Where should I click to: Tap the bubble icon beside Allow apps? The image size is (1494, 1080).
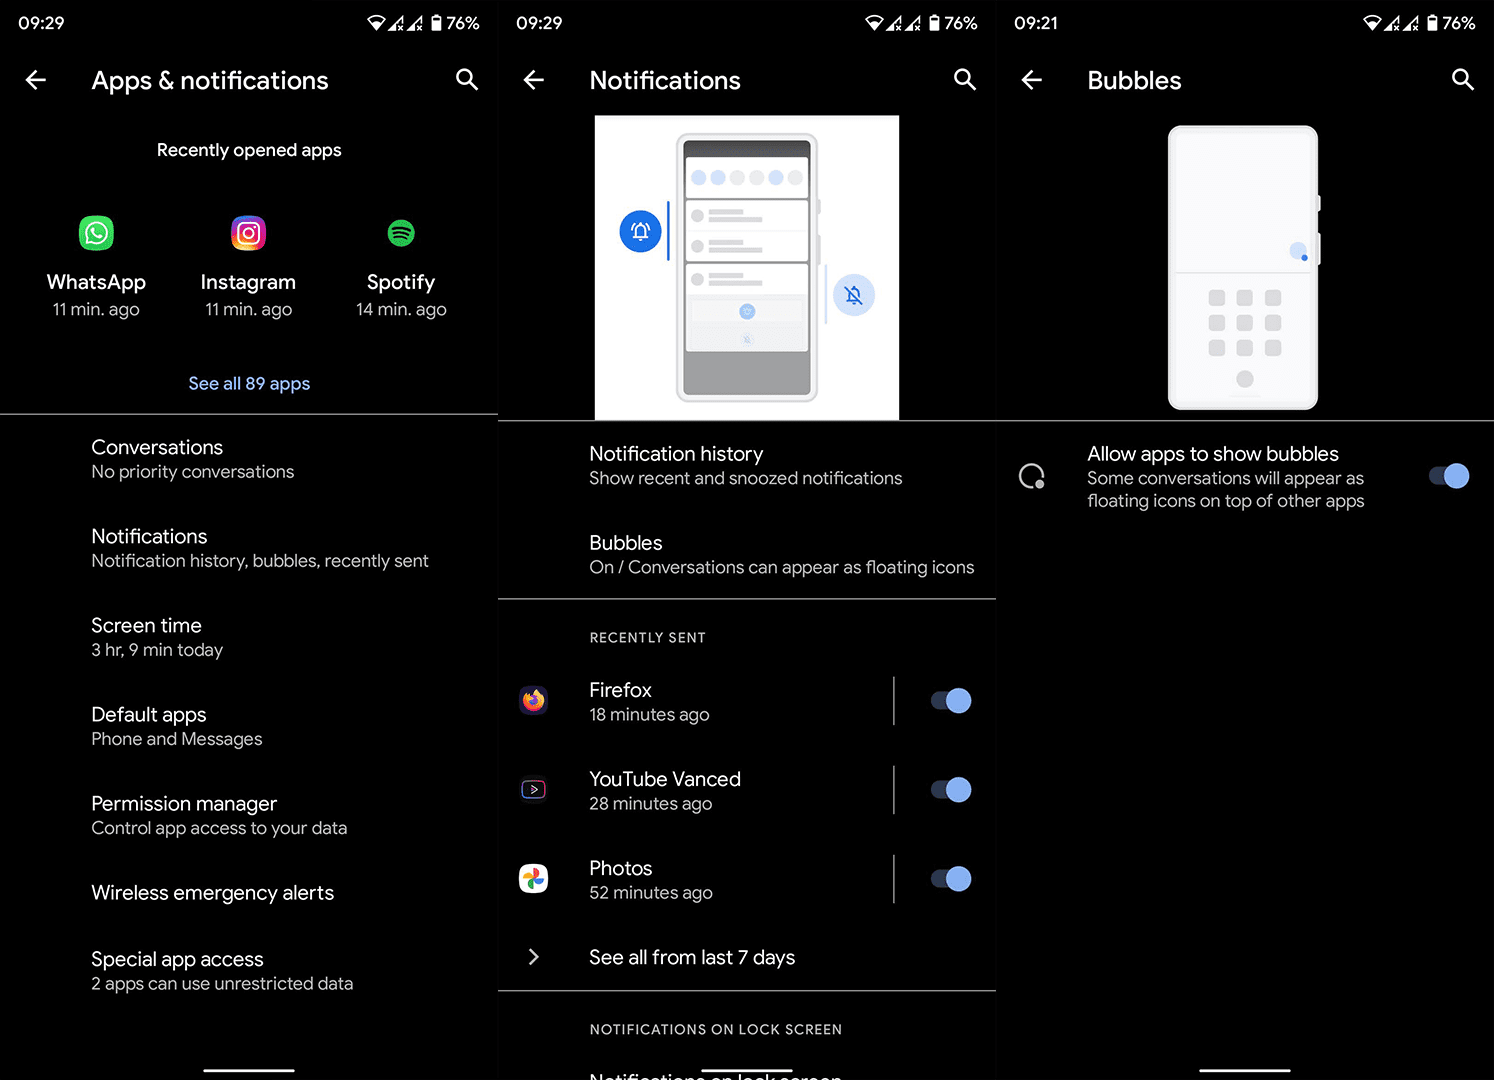click(1032, 476)
